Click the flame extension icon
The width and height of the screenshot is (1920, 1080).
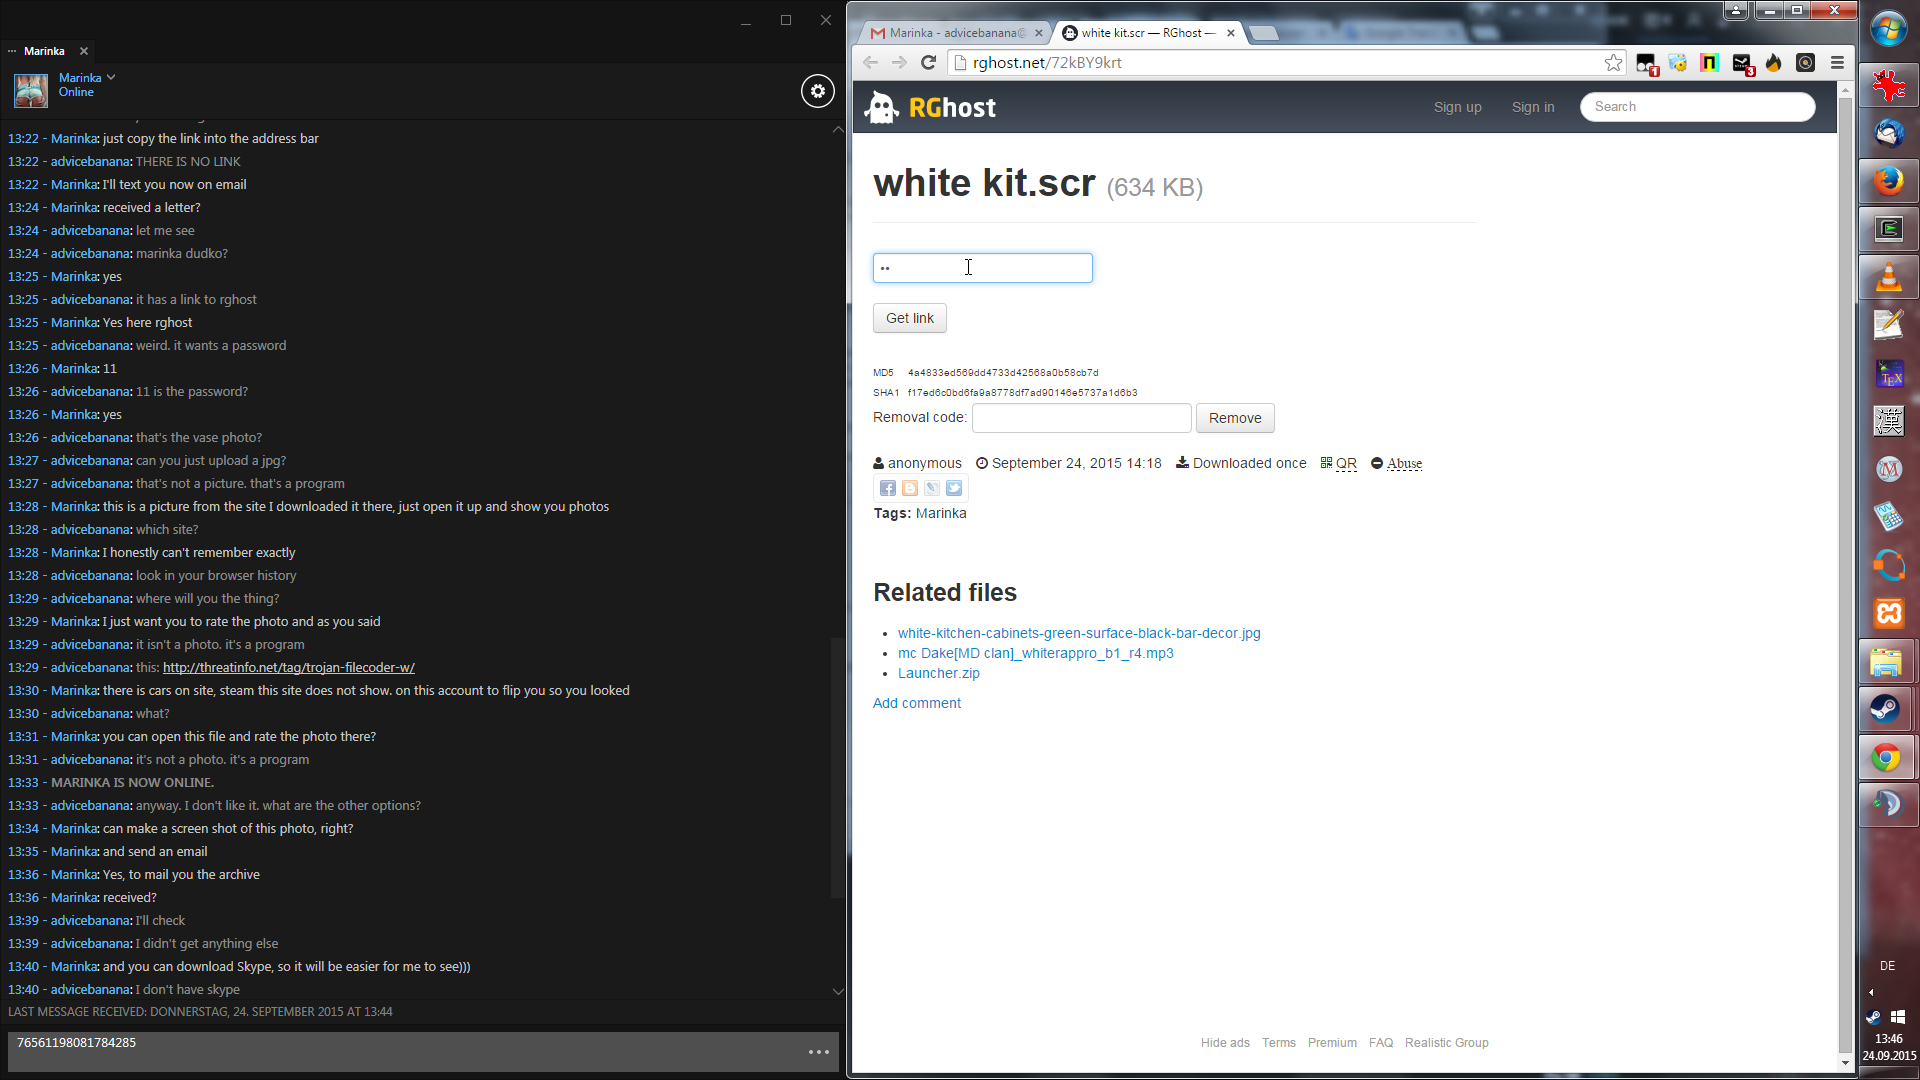tap(1773, 63)
